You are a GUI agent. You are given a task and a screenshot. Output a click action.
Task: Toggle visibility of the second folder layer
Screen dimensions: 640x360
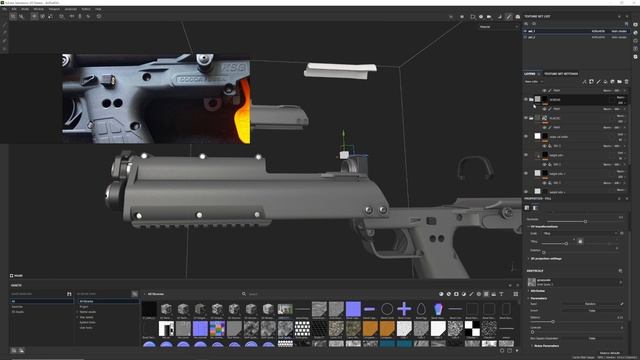click(526, 118)
